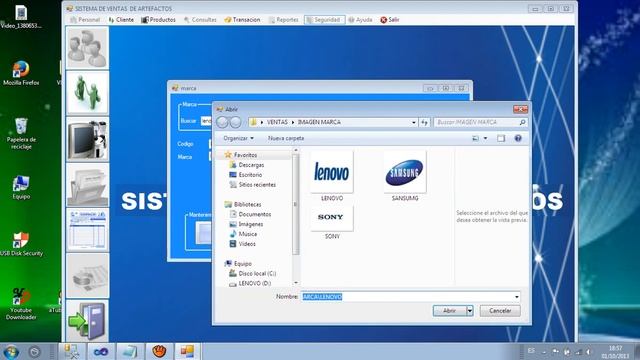
Task: Expand the address bar history dropdown
Action: [x=413, y=122]
